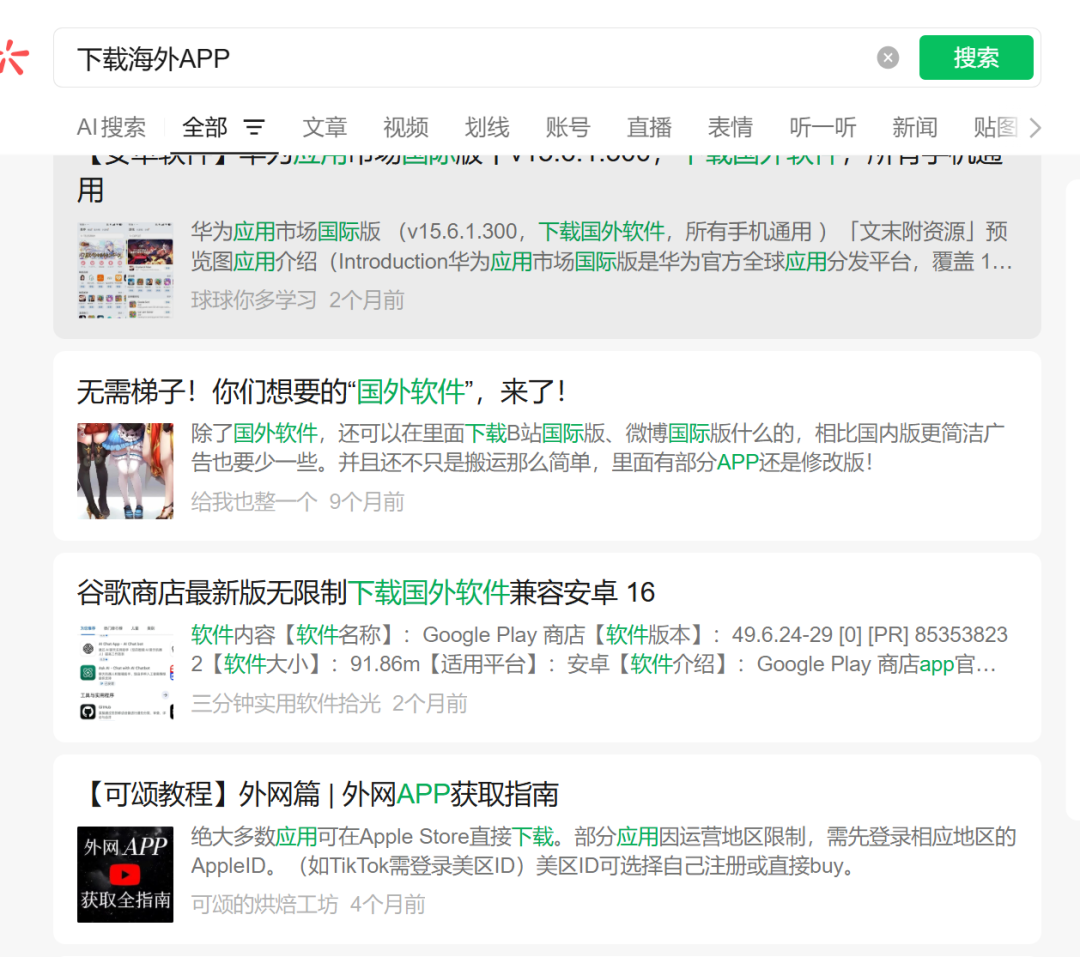Screen dimensions: 1080x957
Task: Open the description mentioning B站国际版
Action: coord(598,448)
